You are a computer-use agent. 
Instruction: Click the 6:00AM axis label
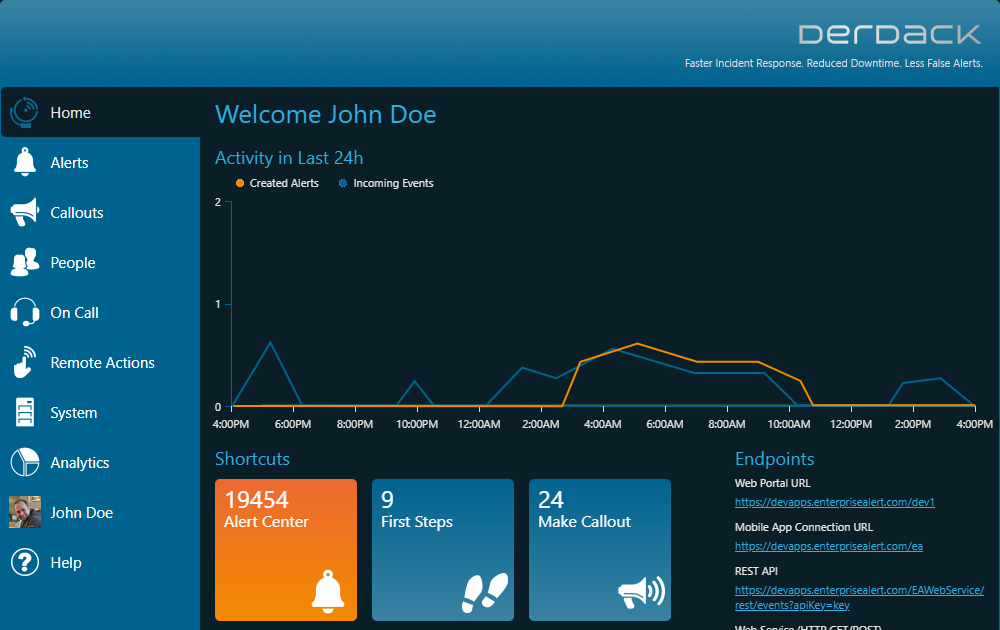click(x=665, y=424)
